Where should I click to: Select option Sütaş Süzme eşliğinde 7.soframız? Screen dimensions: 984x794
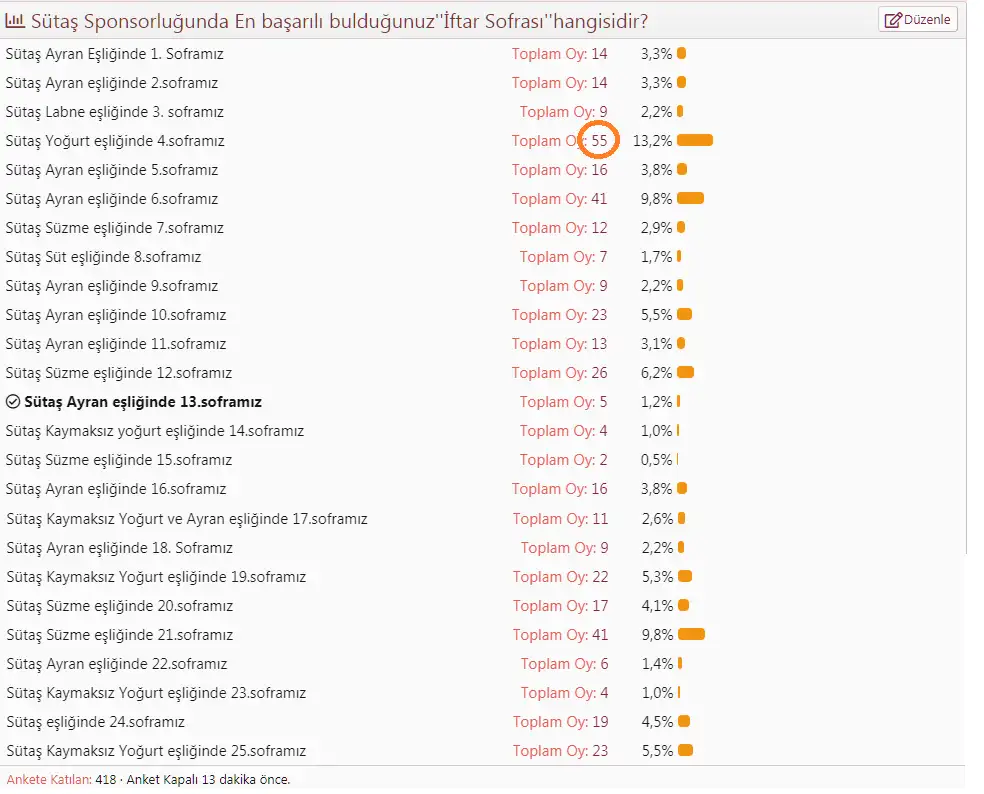pyautogui.click(x=114, y=228)
